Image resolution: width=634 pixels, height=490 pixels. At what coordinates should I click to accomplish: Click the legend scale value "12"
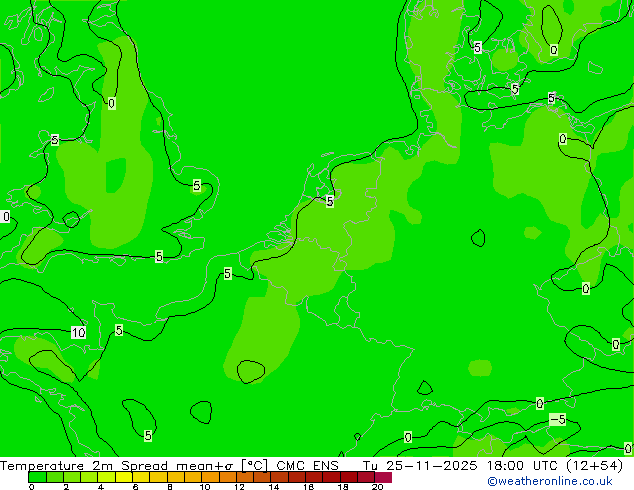239,487
